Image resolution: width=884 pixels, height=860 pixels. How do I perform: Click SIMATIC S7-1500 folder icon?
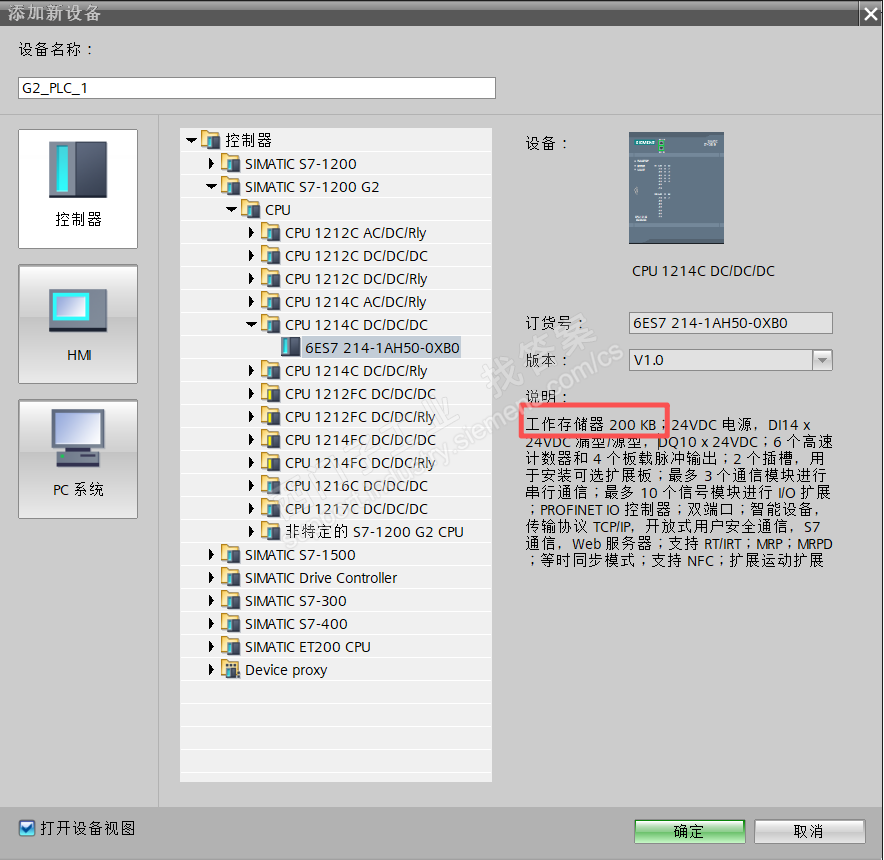point(231,554)
